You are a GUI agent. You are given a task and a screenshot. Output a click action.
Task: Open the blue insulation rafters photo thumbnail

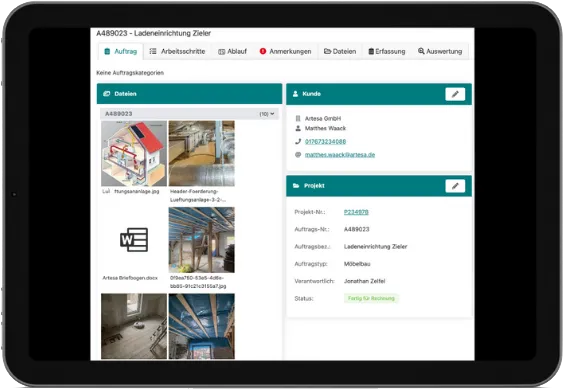click(201, 326)
